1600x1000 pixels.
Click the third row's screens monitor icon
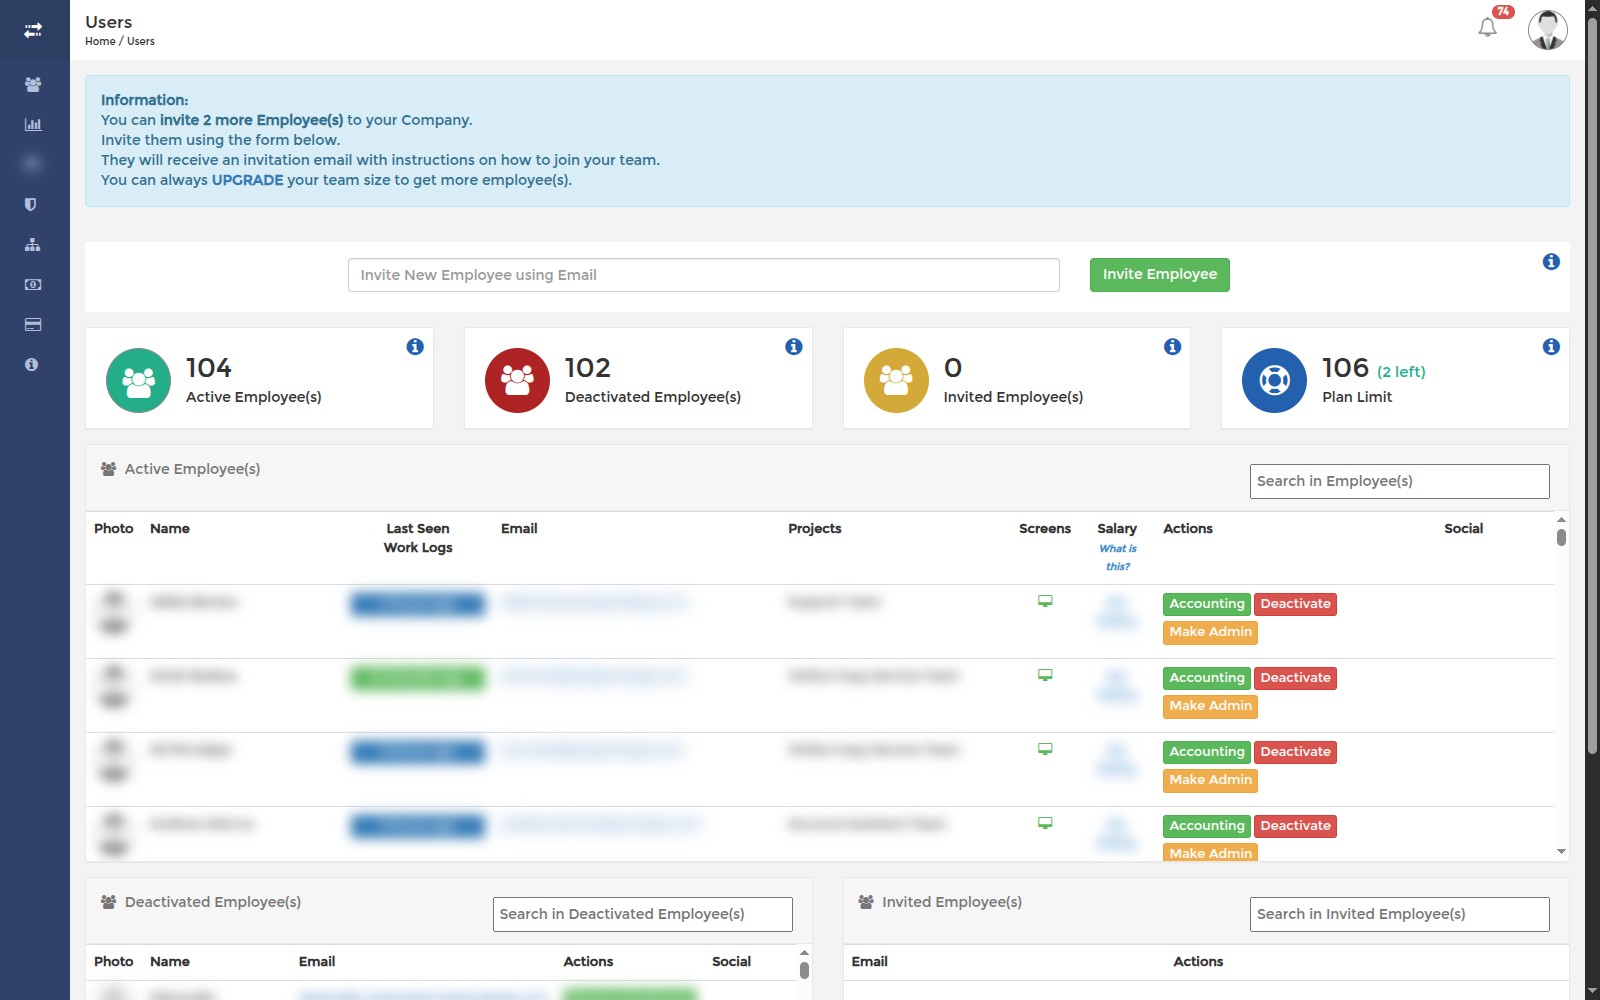(x=1045, y=749)
